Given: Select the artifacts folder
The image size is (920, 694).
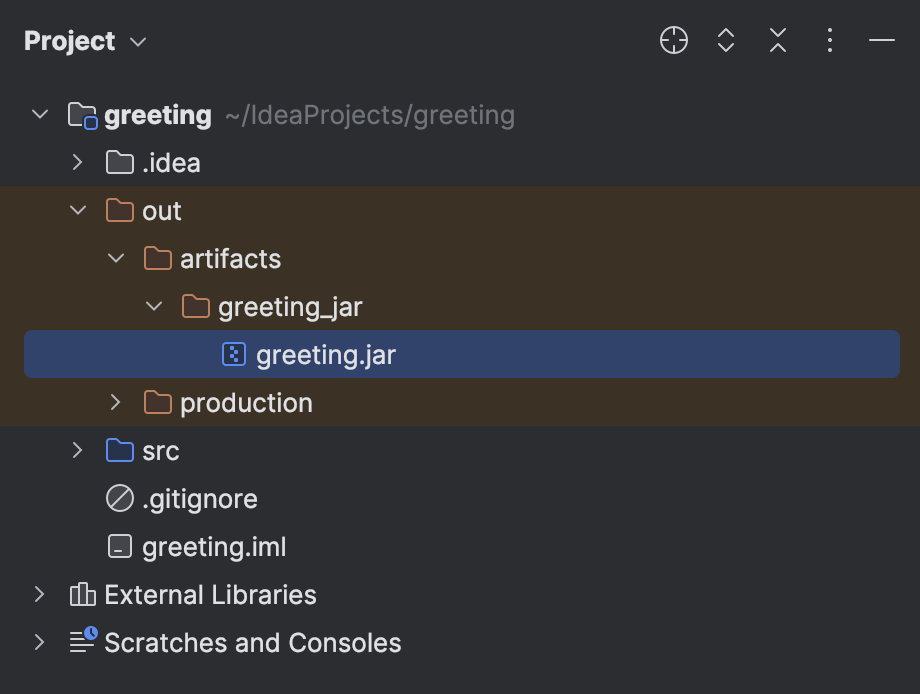Looking at the screenshot, I should 231,258.
